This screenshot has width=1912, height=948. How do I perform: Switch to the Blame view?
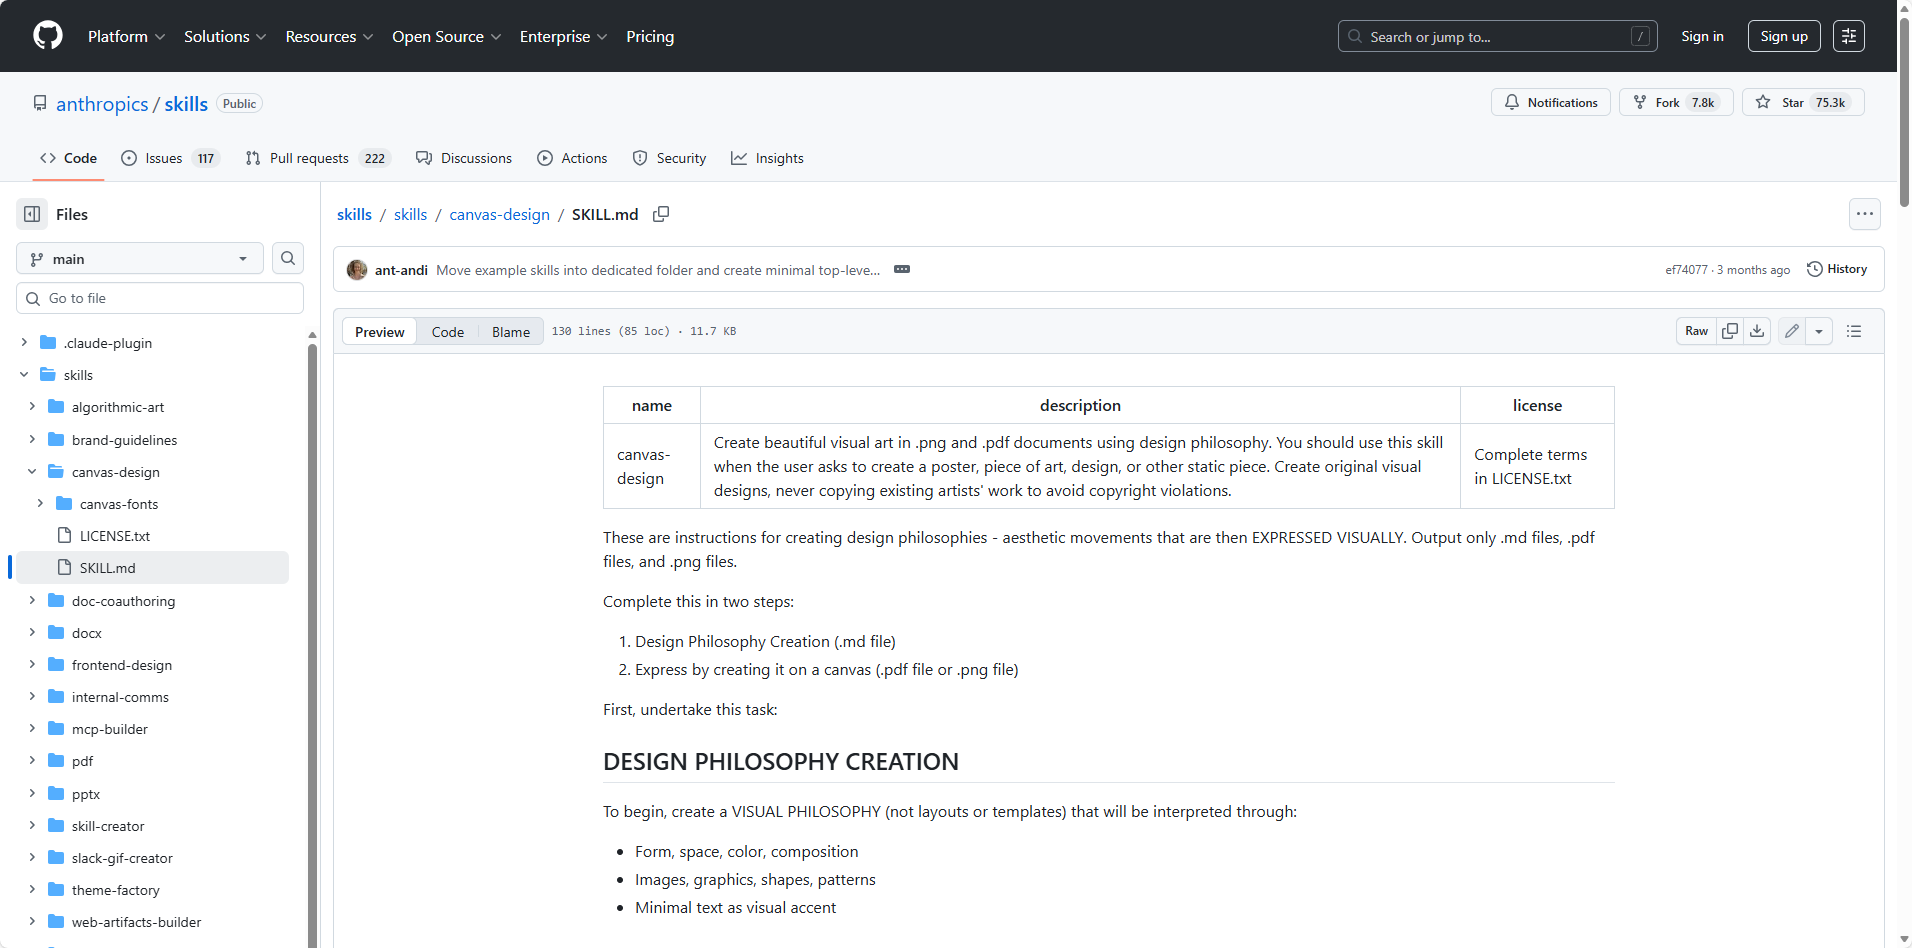coord(510,332)
